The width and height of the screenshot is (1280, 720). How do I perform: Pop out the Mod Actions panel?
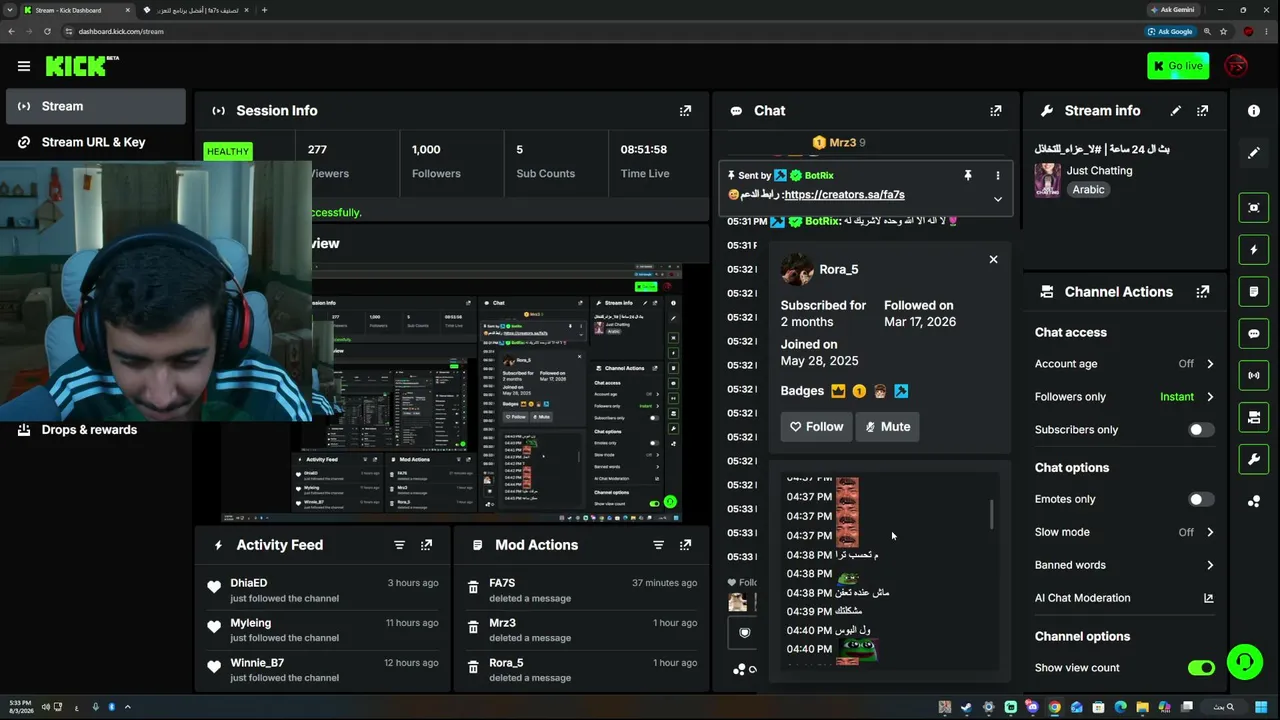click(685, 545)
